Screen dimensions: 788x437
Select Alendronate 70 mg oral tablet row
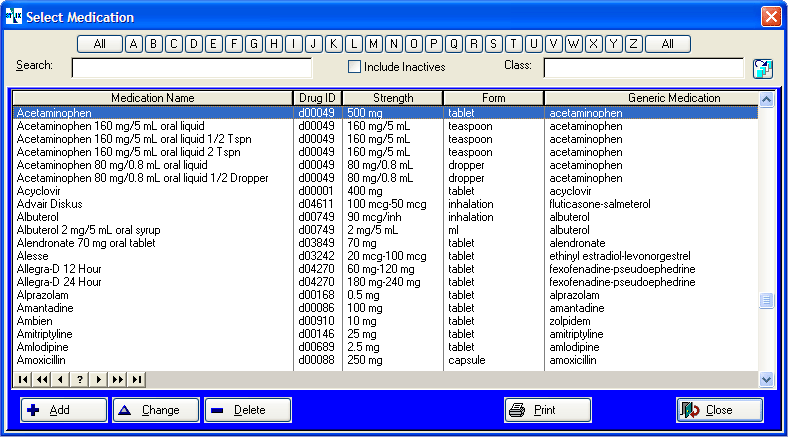click(385, 243)
